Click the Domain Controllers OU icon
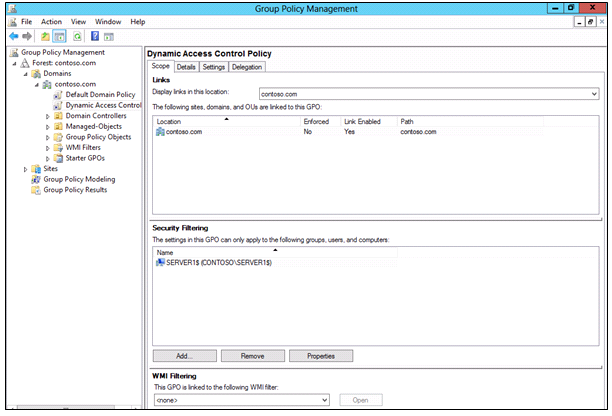The height and width of the screenshot is (416, 612). tap(58, 116)
